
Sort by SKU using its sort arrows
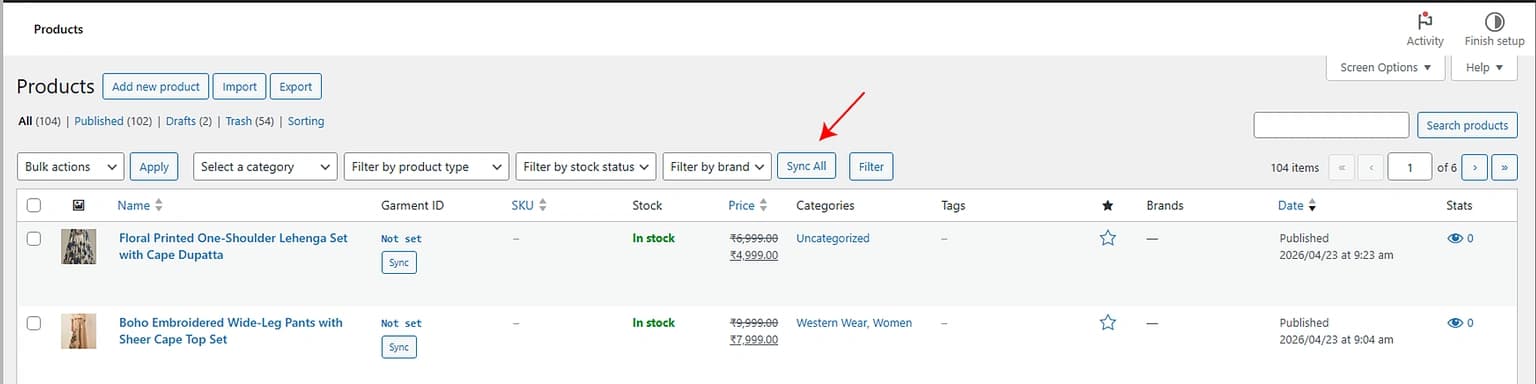pos(543,205)
